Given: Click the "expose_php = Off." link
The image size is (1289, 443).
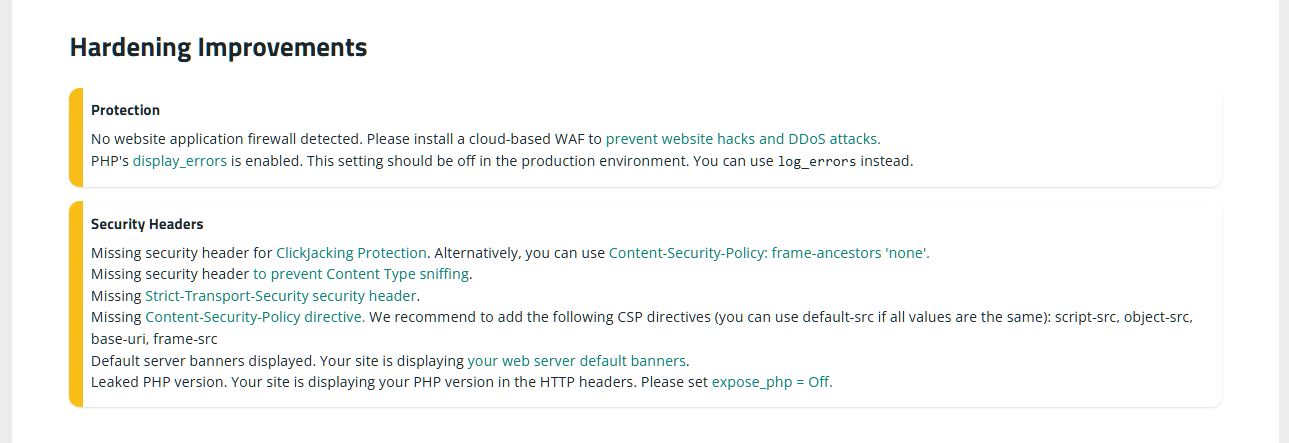Looking at the screenshot, I should tap(771, 381).
